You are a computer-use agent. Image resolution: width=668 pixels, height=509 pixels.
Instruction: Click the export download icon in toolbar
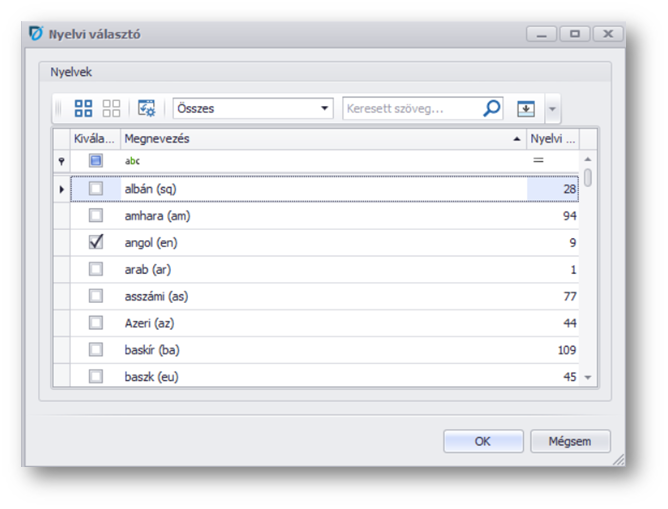pos(526,108)
